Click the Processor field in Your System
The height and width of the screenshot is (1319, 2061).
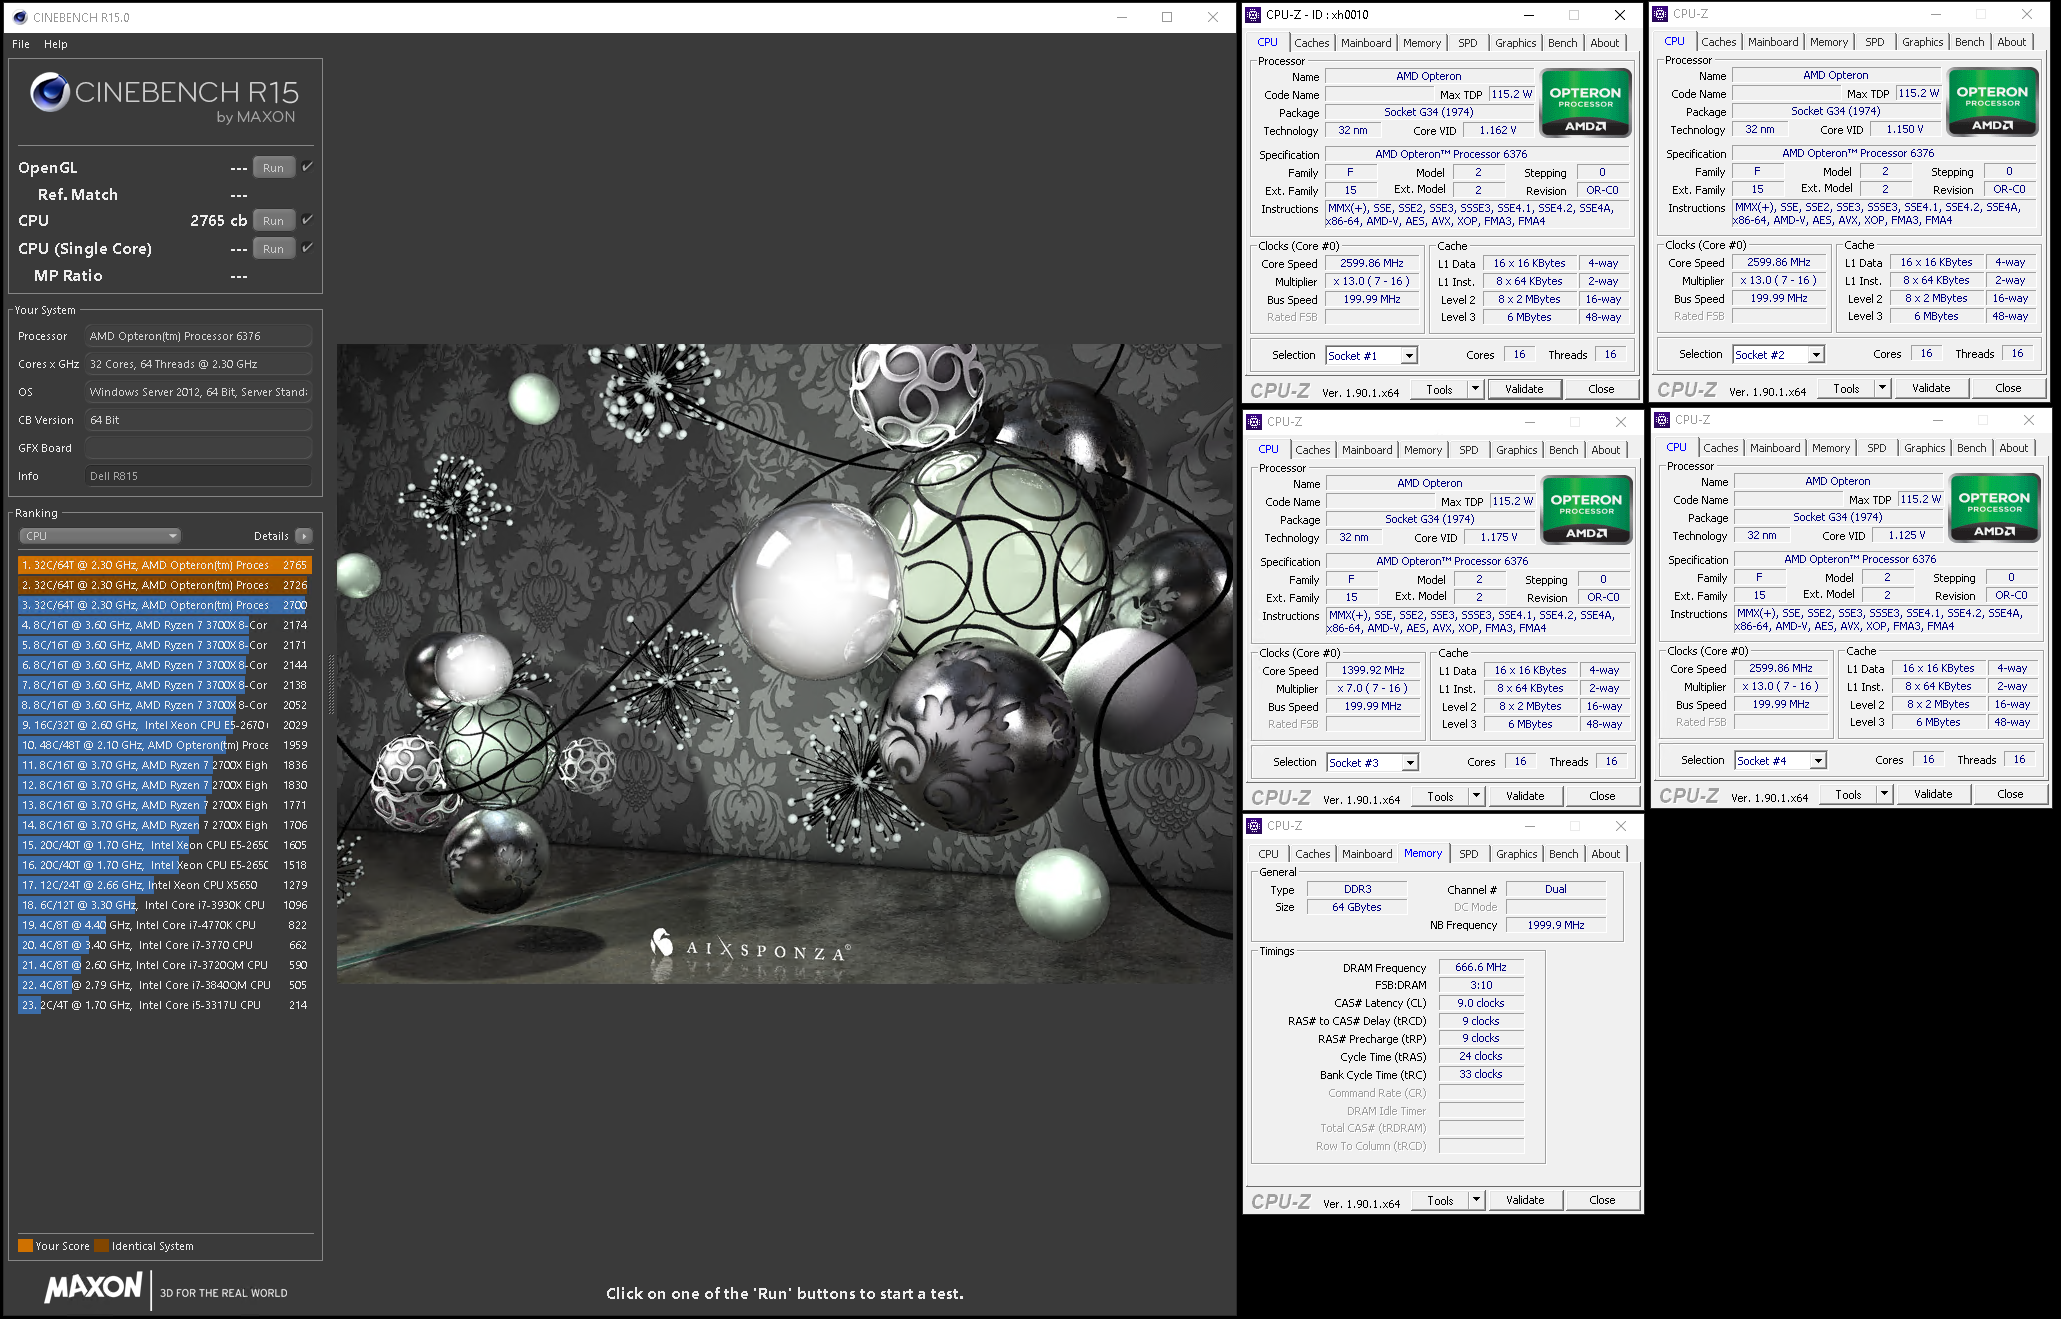click(198, 336)
